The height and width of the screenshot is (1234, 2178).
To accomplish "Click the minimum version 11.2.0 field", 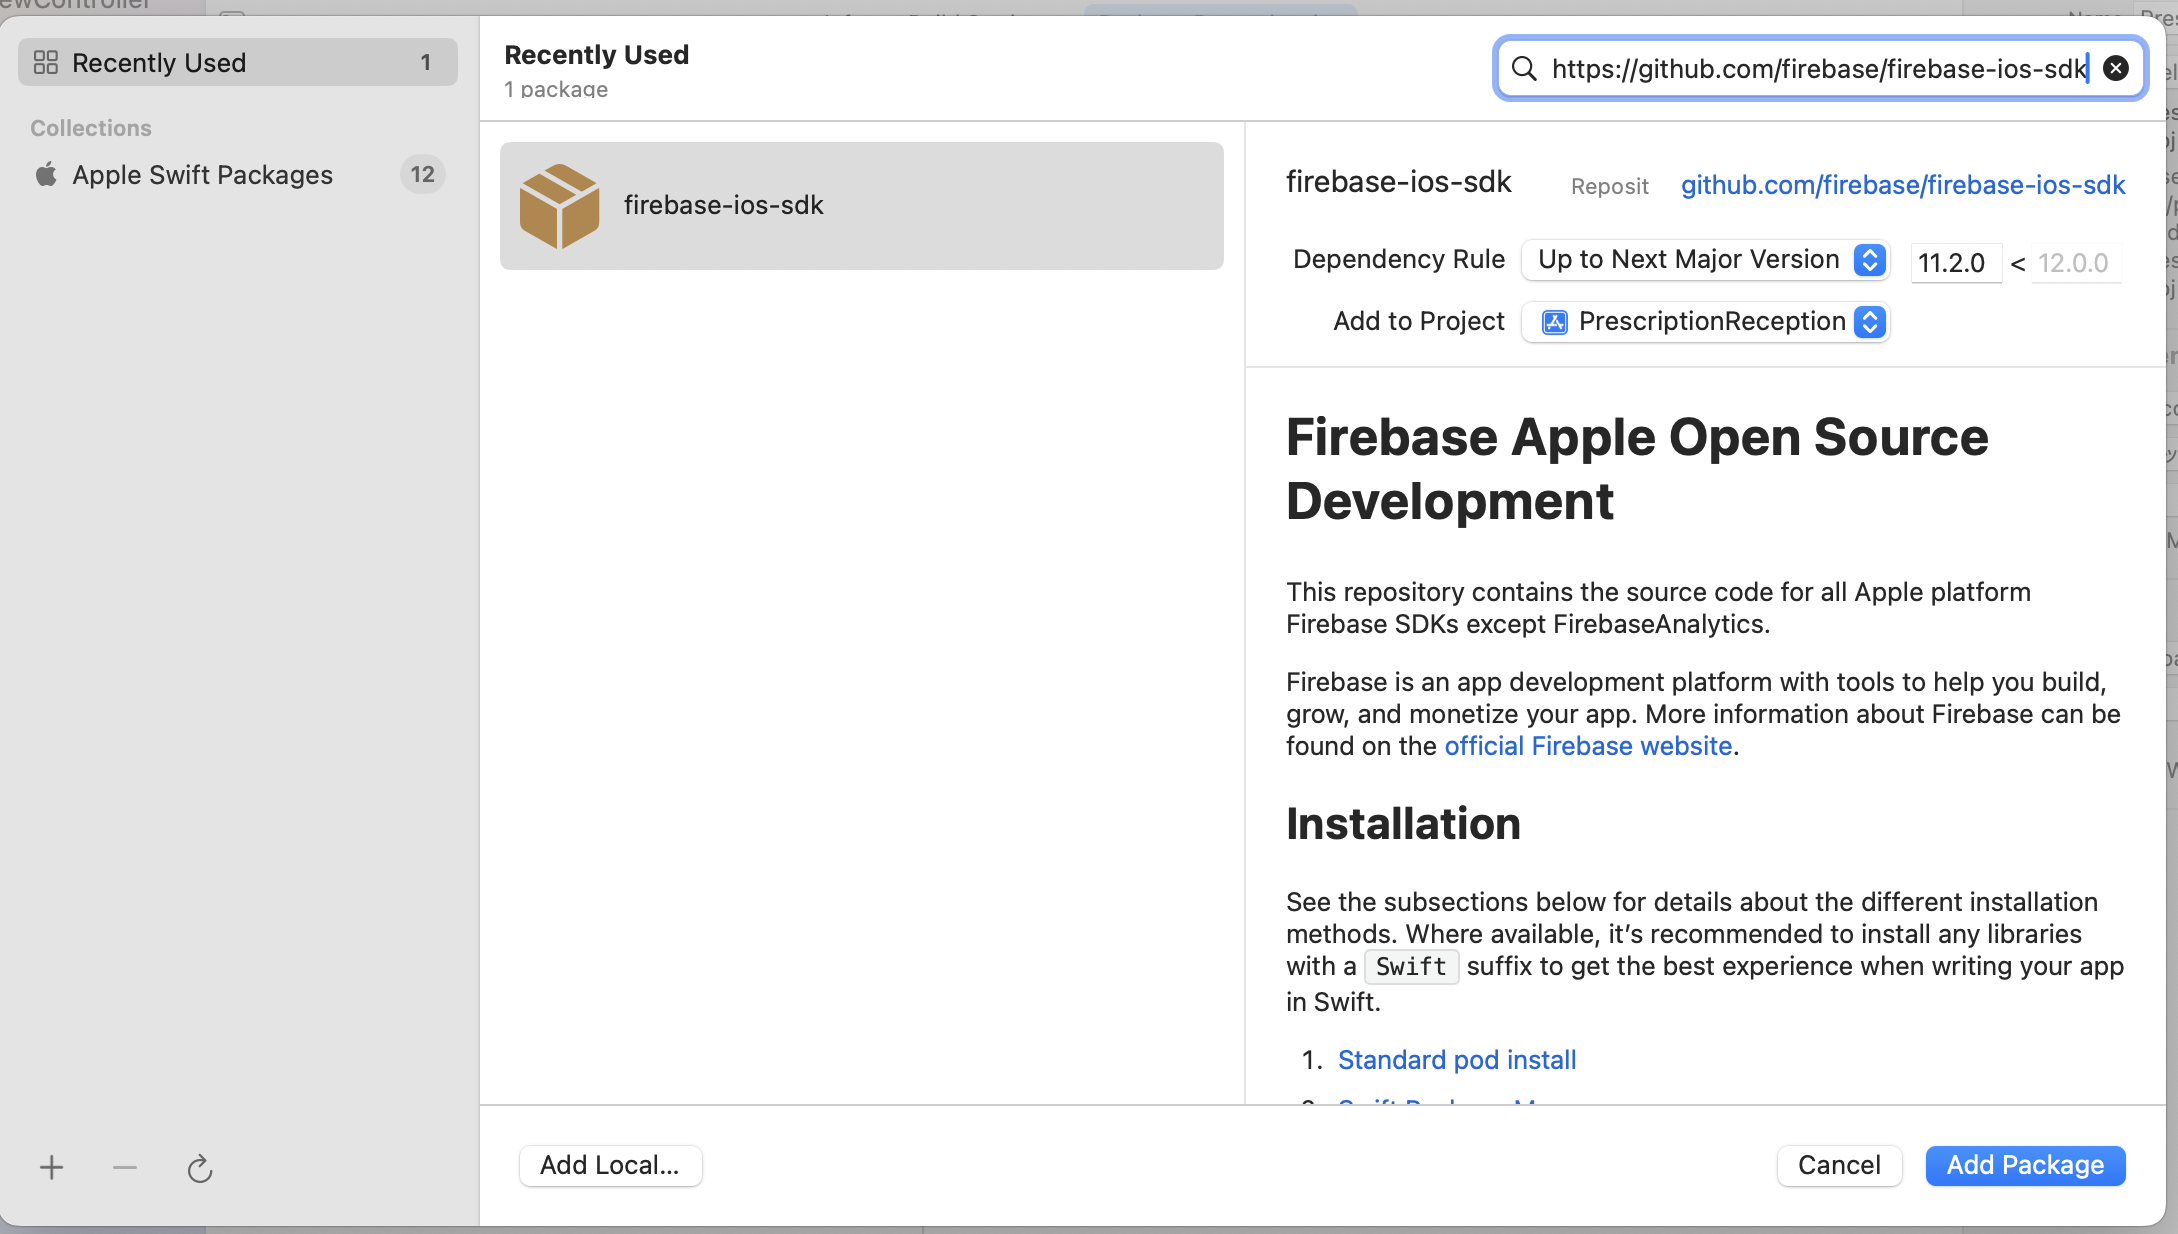I will [1954, 263].
